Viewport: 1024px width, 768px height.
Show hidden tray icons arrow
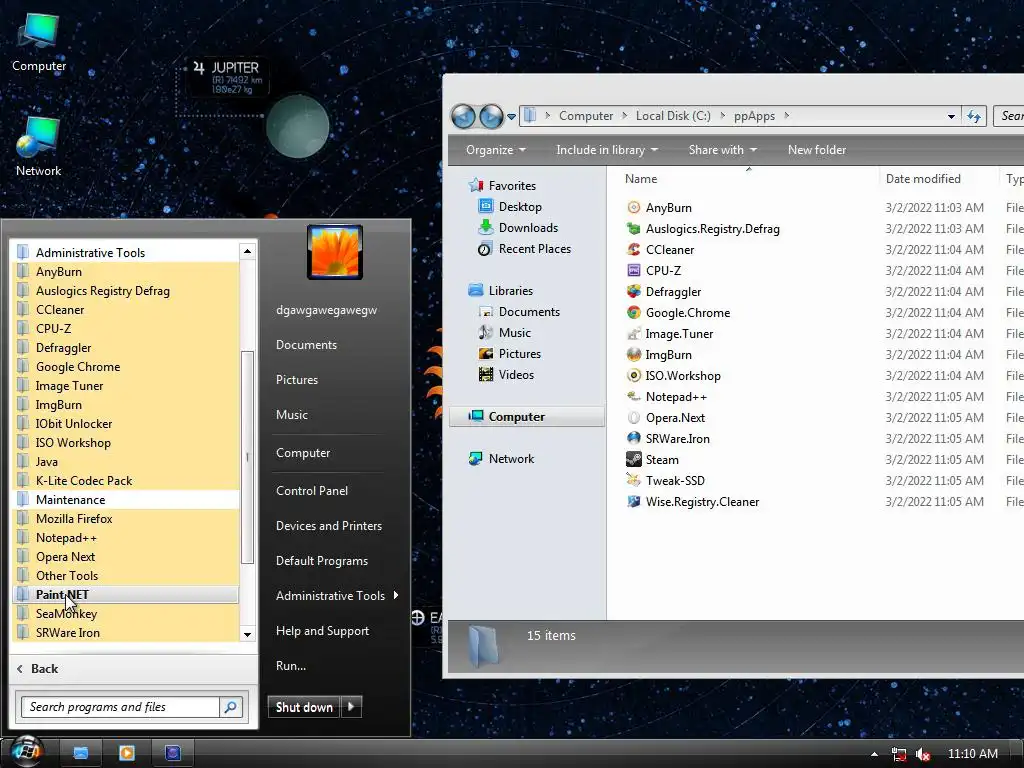coord(874,754)
